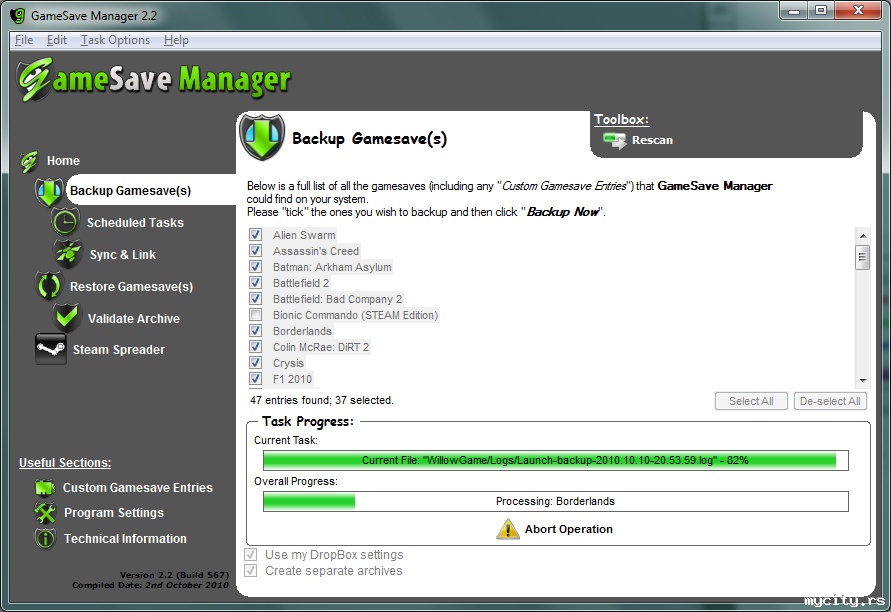Toggle the Battlefield 2 checkbox
Viewport: 891px width, 612px height.
tap(256, 282)
